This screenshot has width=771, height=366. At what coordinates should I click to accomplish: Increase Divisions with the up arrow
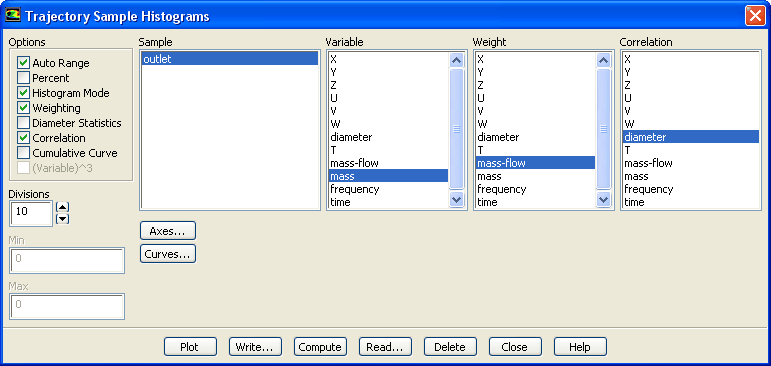pyautogui.click(x=62, y=207)
